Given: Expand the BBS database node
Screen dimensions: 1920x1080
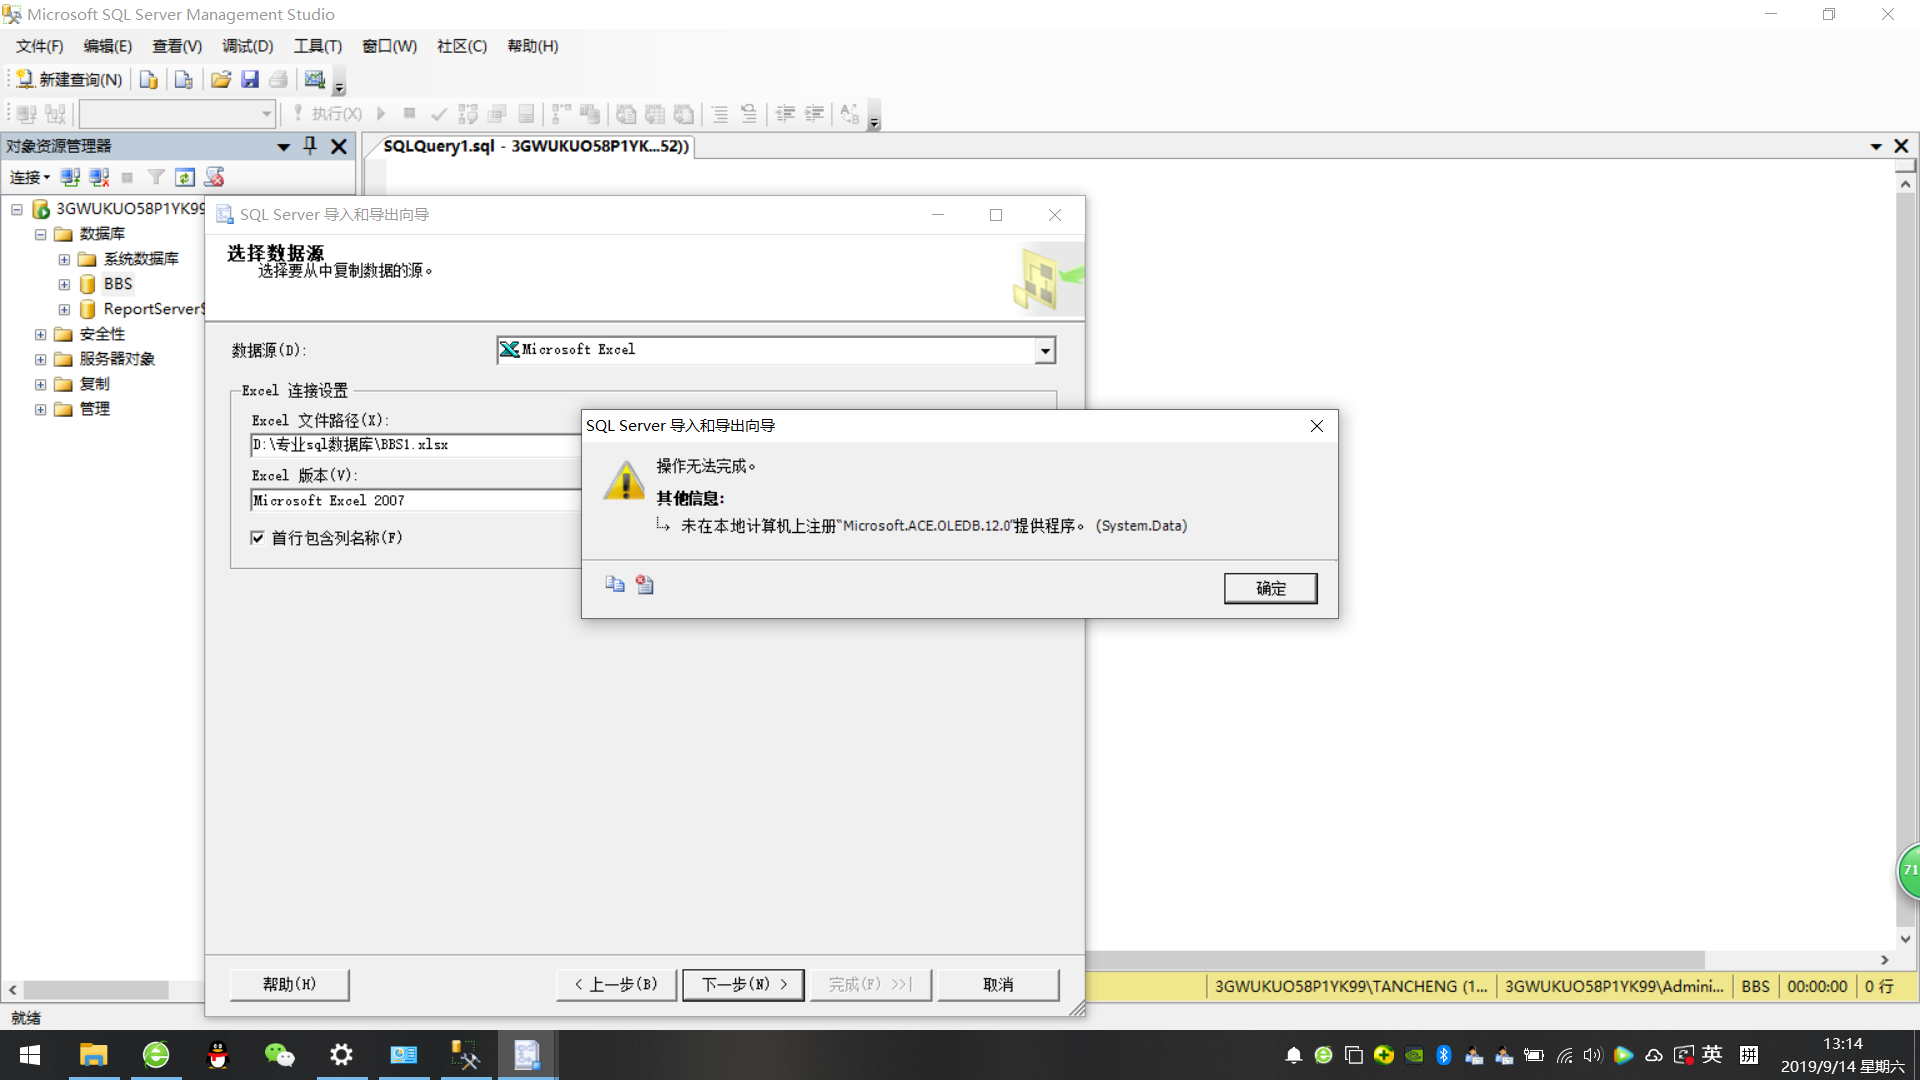Looking at the screenshot, I should [64, 285].
